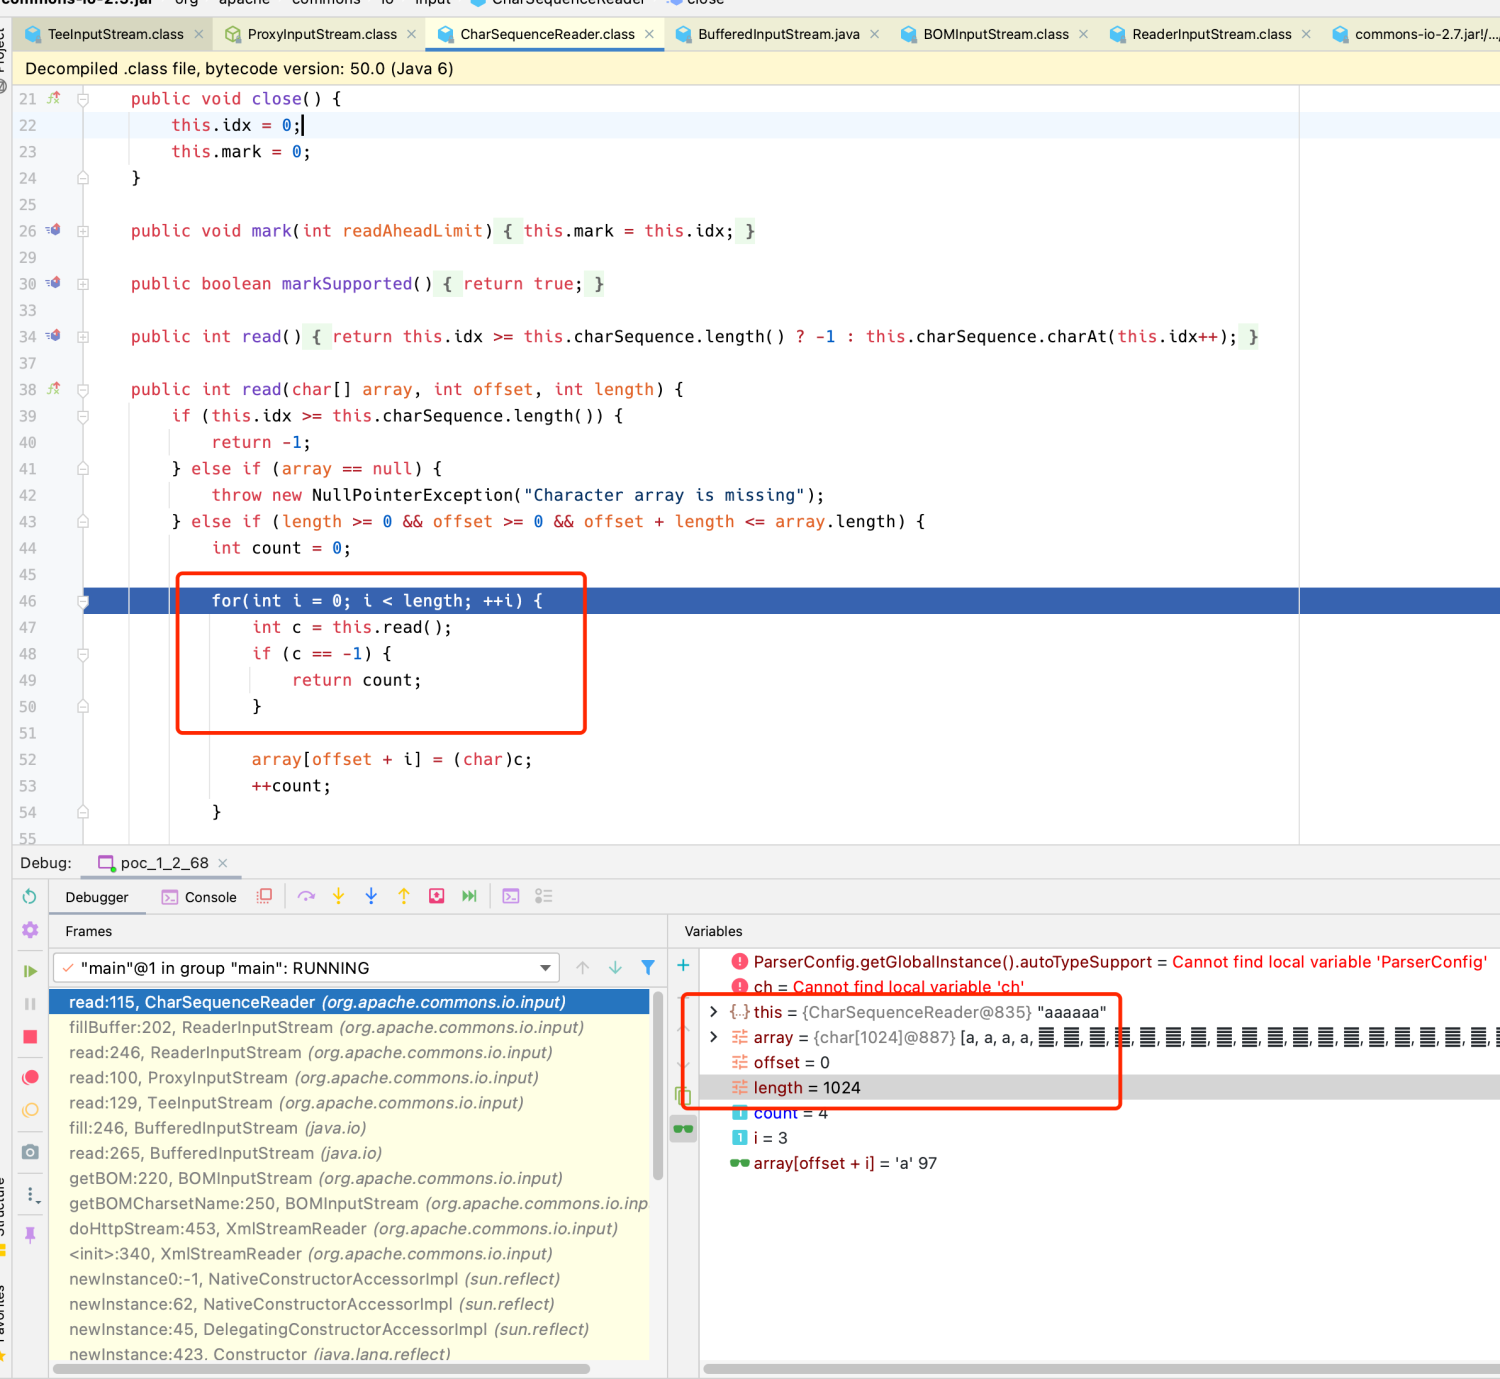Screen dimensions: 1500x1379
Task: Select frame fillBuffer:202, ReaderInputStream
Action: (349, 1027)
